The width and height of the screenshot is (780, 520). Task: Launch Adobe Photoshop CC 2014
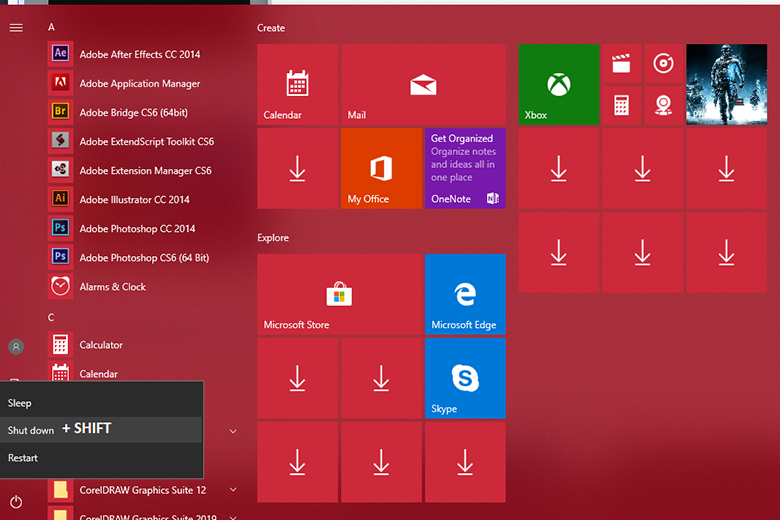coord(137,228)
